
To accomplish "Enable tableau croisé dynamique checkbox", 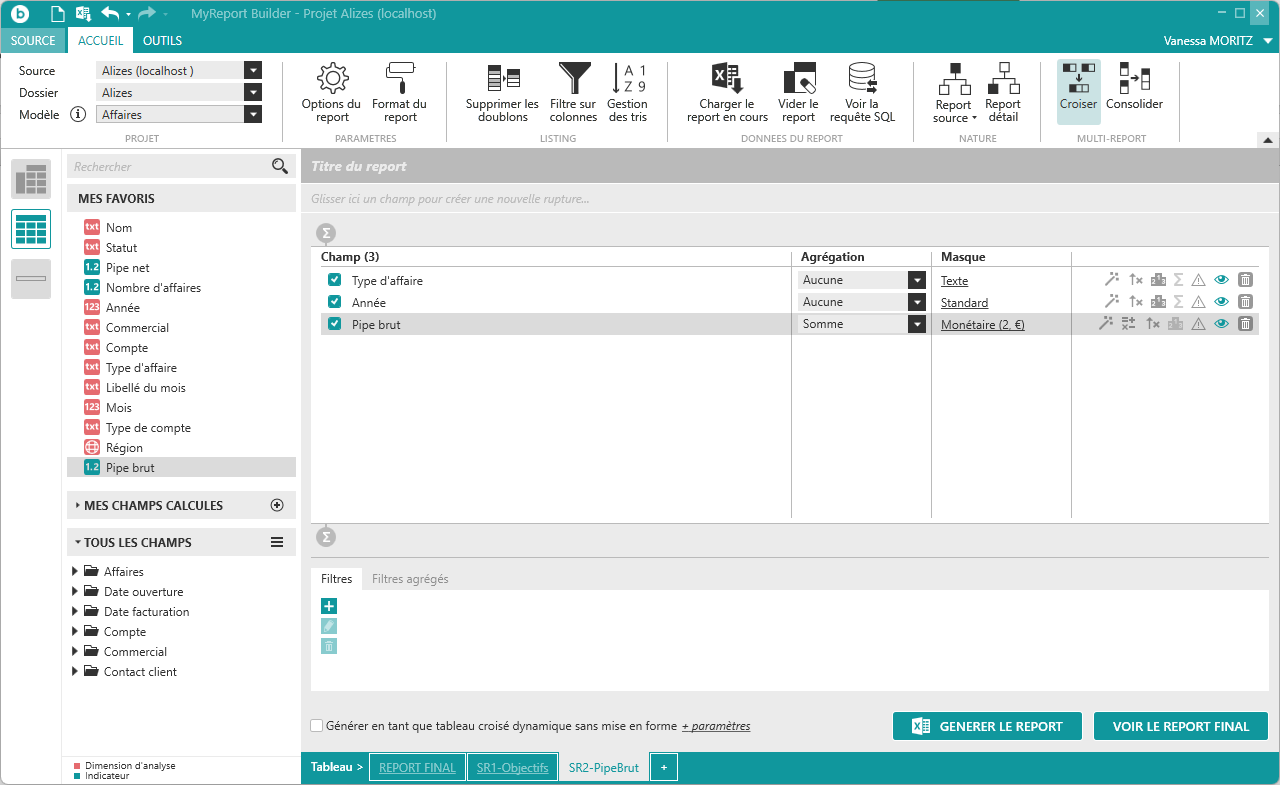I will pyautogui.click(x=317, y=726).
